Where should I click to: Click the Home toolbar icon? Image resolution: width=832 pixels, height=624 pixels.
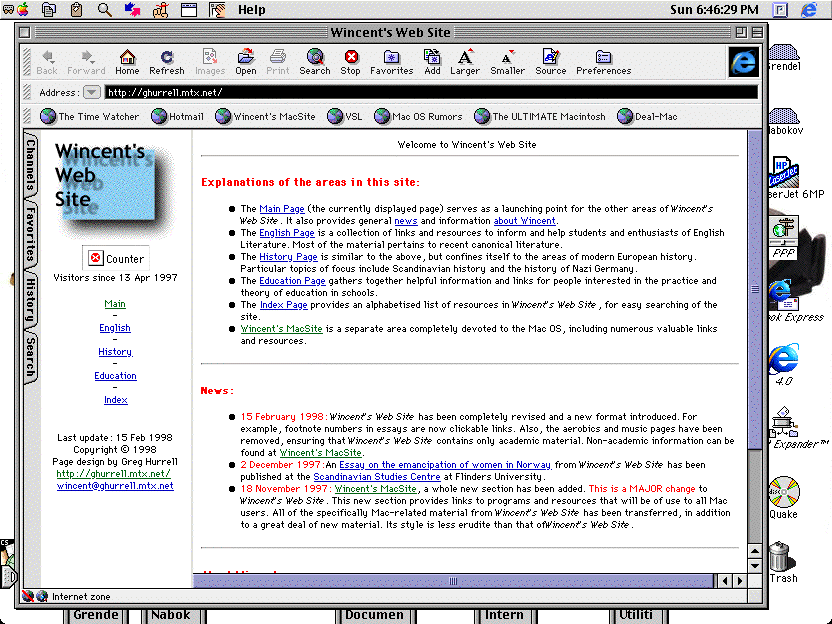127,60
